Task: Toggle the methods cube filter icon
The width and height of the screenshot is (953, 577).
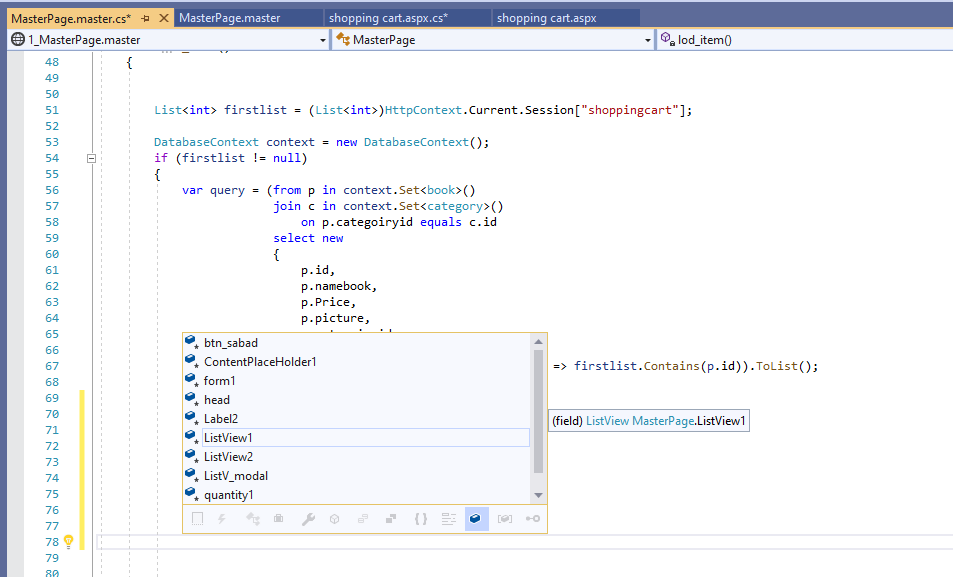Action: tap(334, 519)
